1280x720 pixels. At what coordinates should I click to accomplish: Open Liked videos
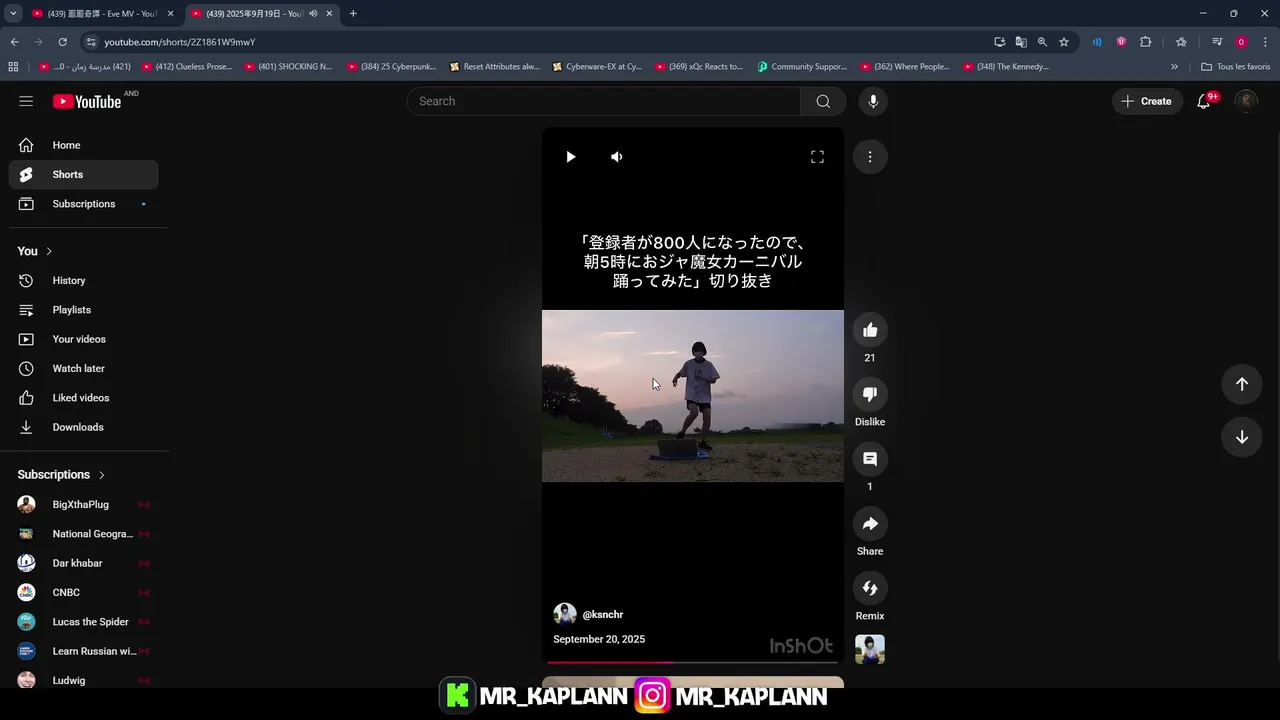point(84,398)
